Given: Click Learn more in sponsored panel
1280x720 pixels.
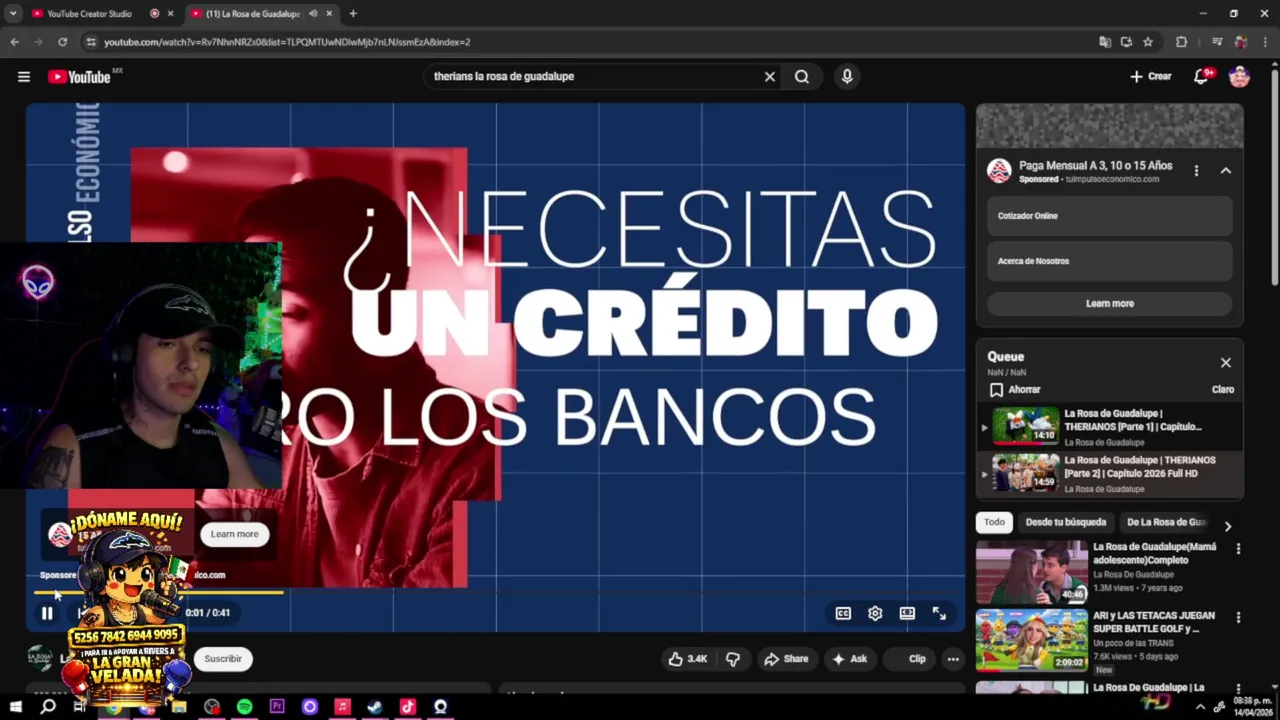Looking at the screenshot, I should point(1110,303).
